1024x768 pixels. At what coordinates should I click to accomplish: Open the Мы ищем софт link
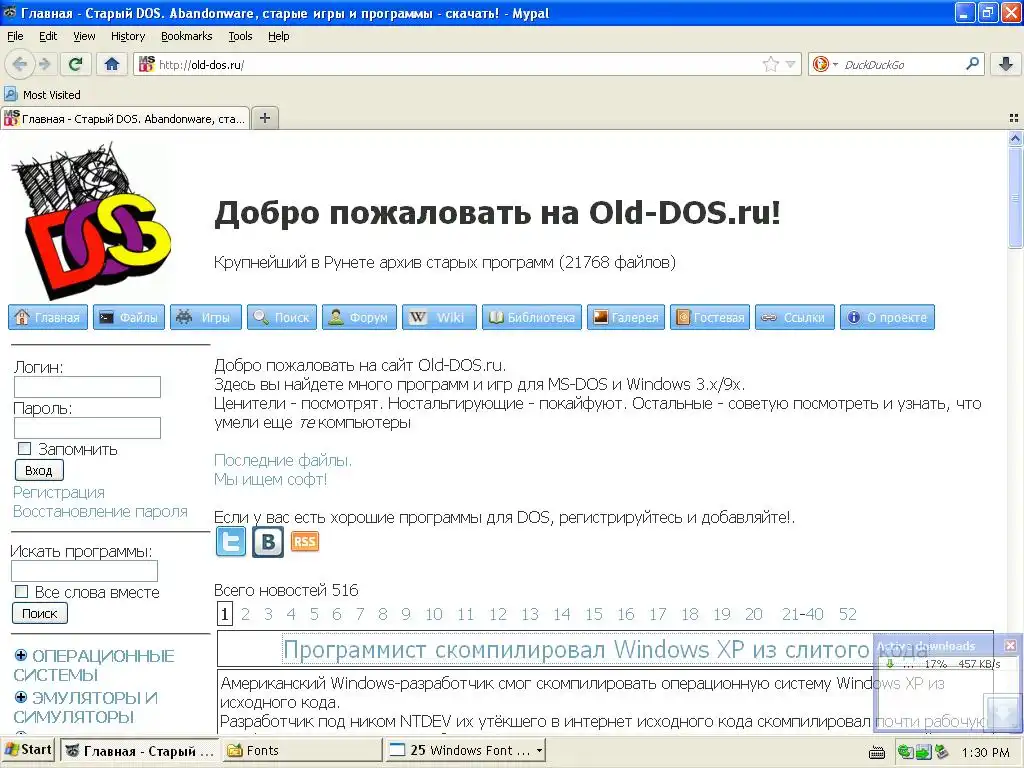pos(270,479)
